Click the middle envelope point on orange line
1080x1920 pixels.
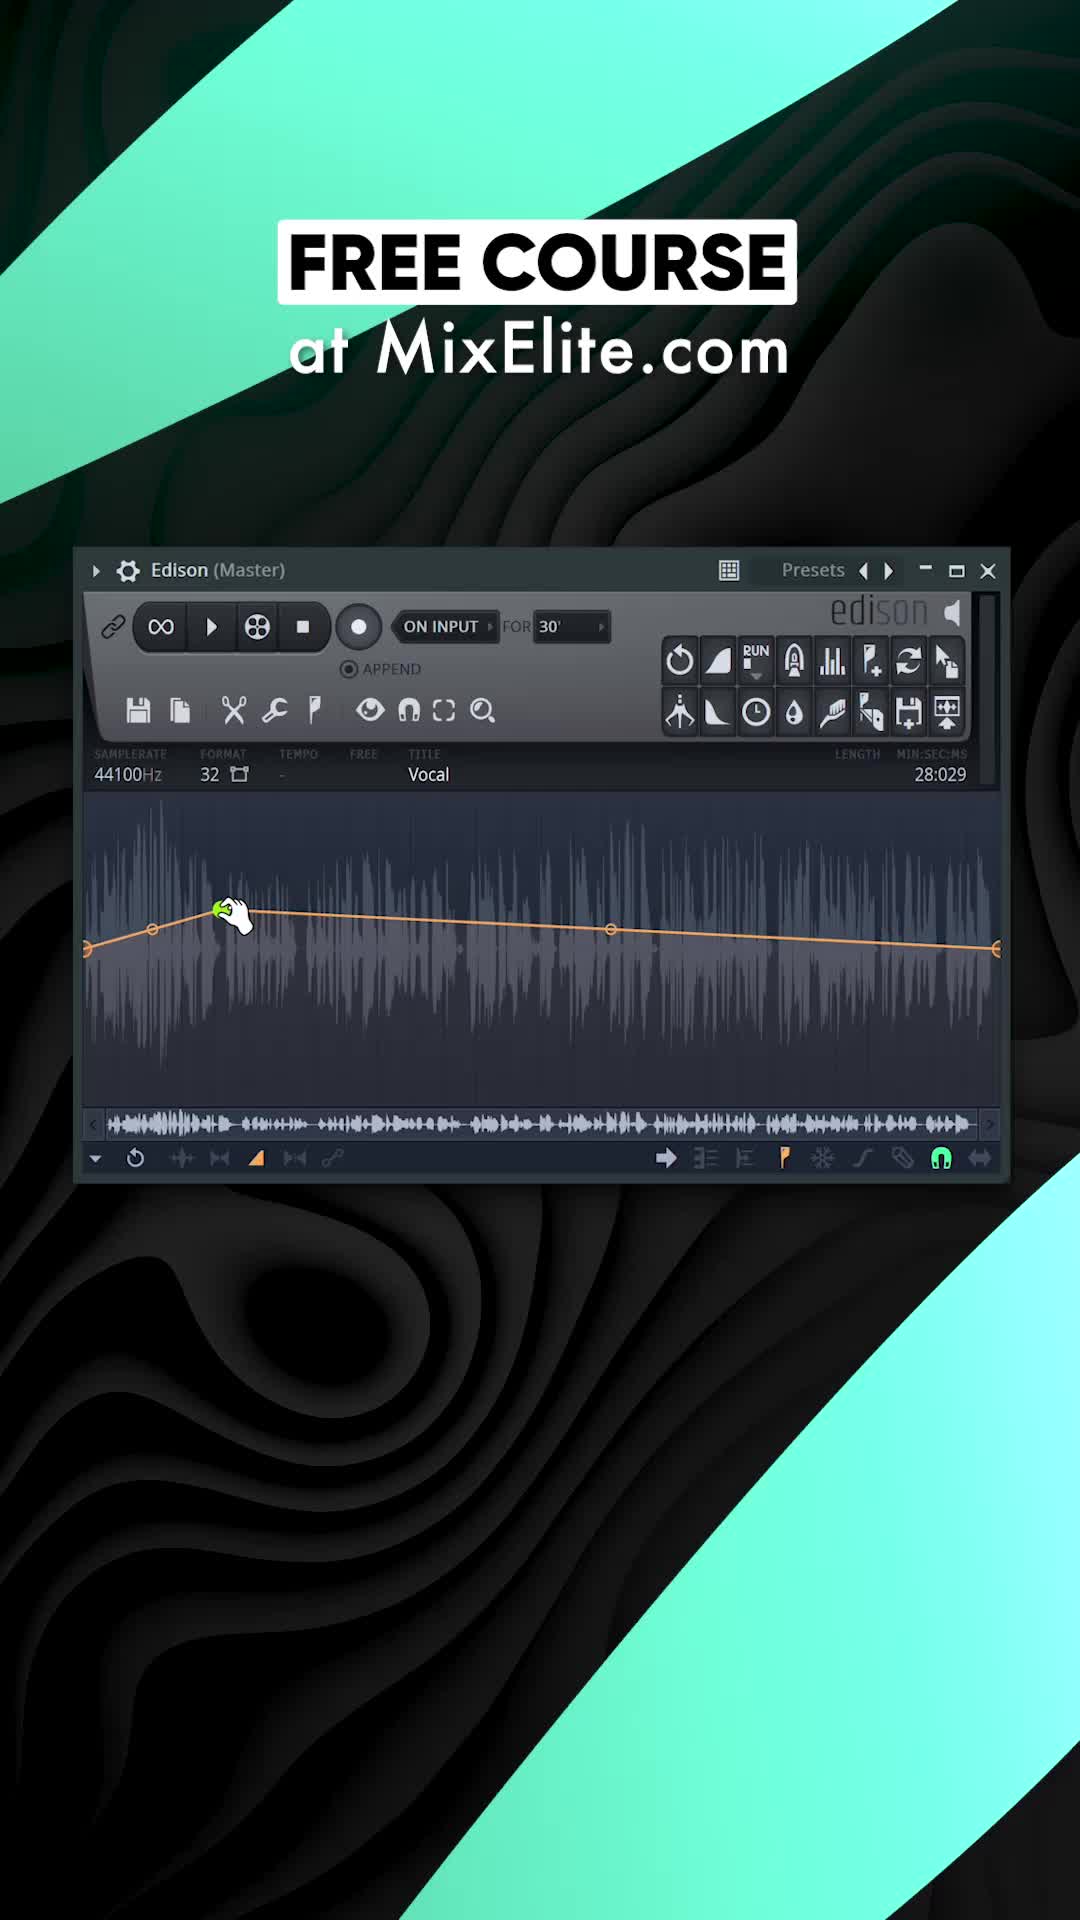[x=611, y=930]
